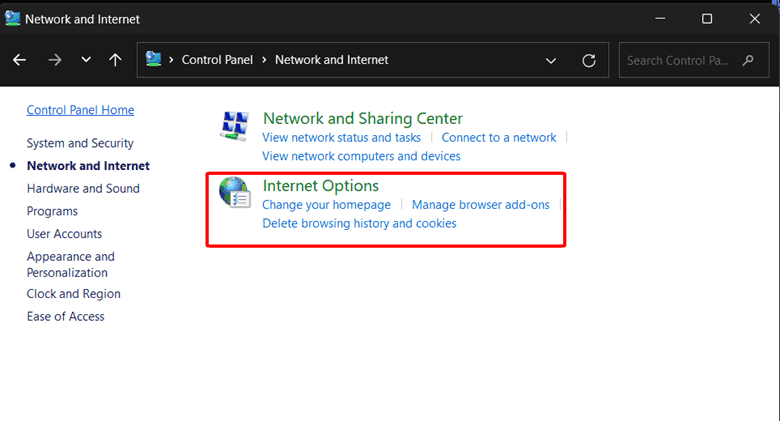Expand the address bar history dropdown
780x421 pixels.
(x=551, y=61)
